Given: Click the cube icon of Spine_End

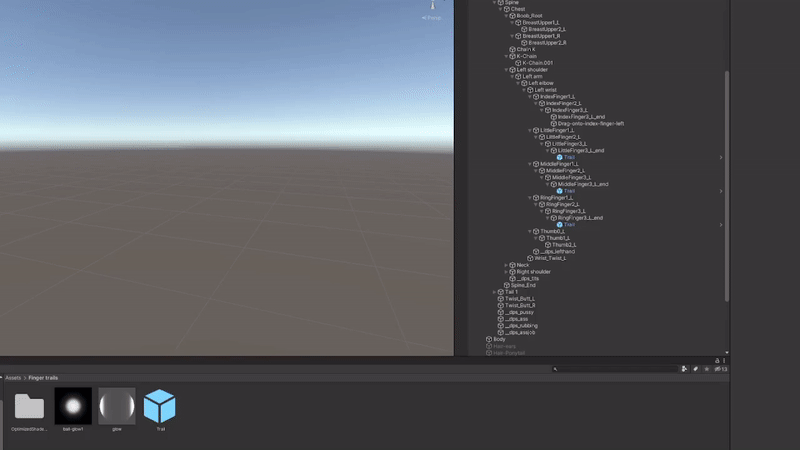Looking at the screenshot, I should 507,285.
